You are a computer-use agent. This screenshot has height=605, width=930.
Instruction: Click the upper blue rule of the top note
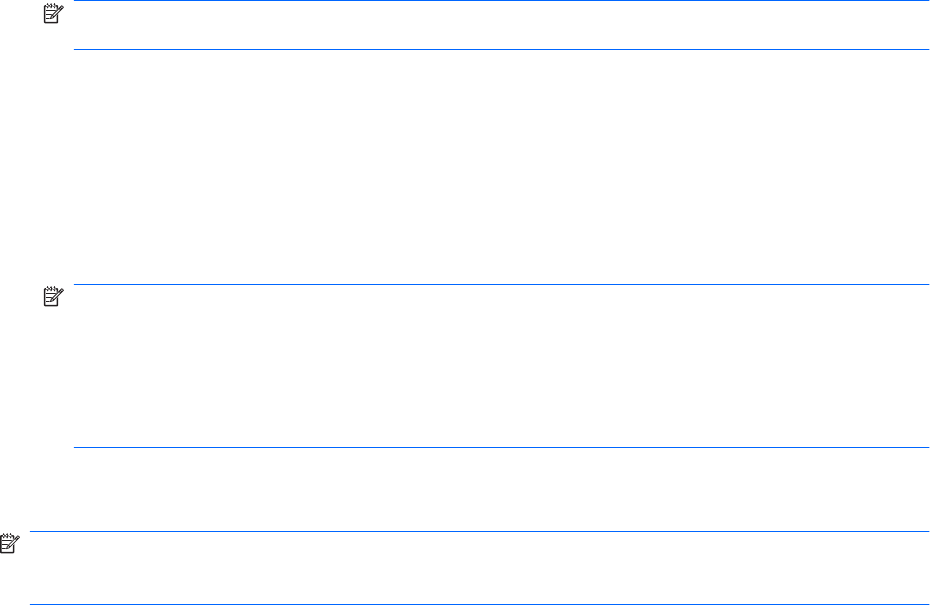[500, 1]
